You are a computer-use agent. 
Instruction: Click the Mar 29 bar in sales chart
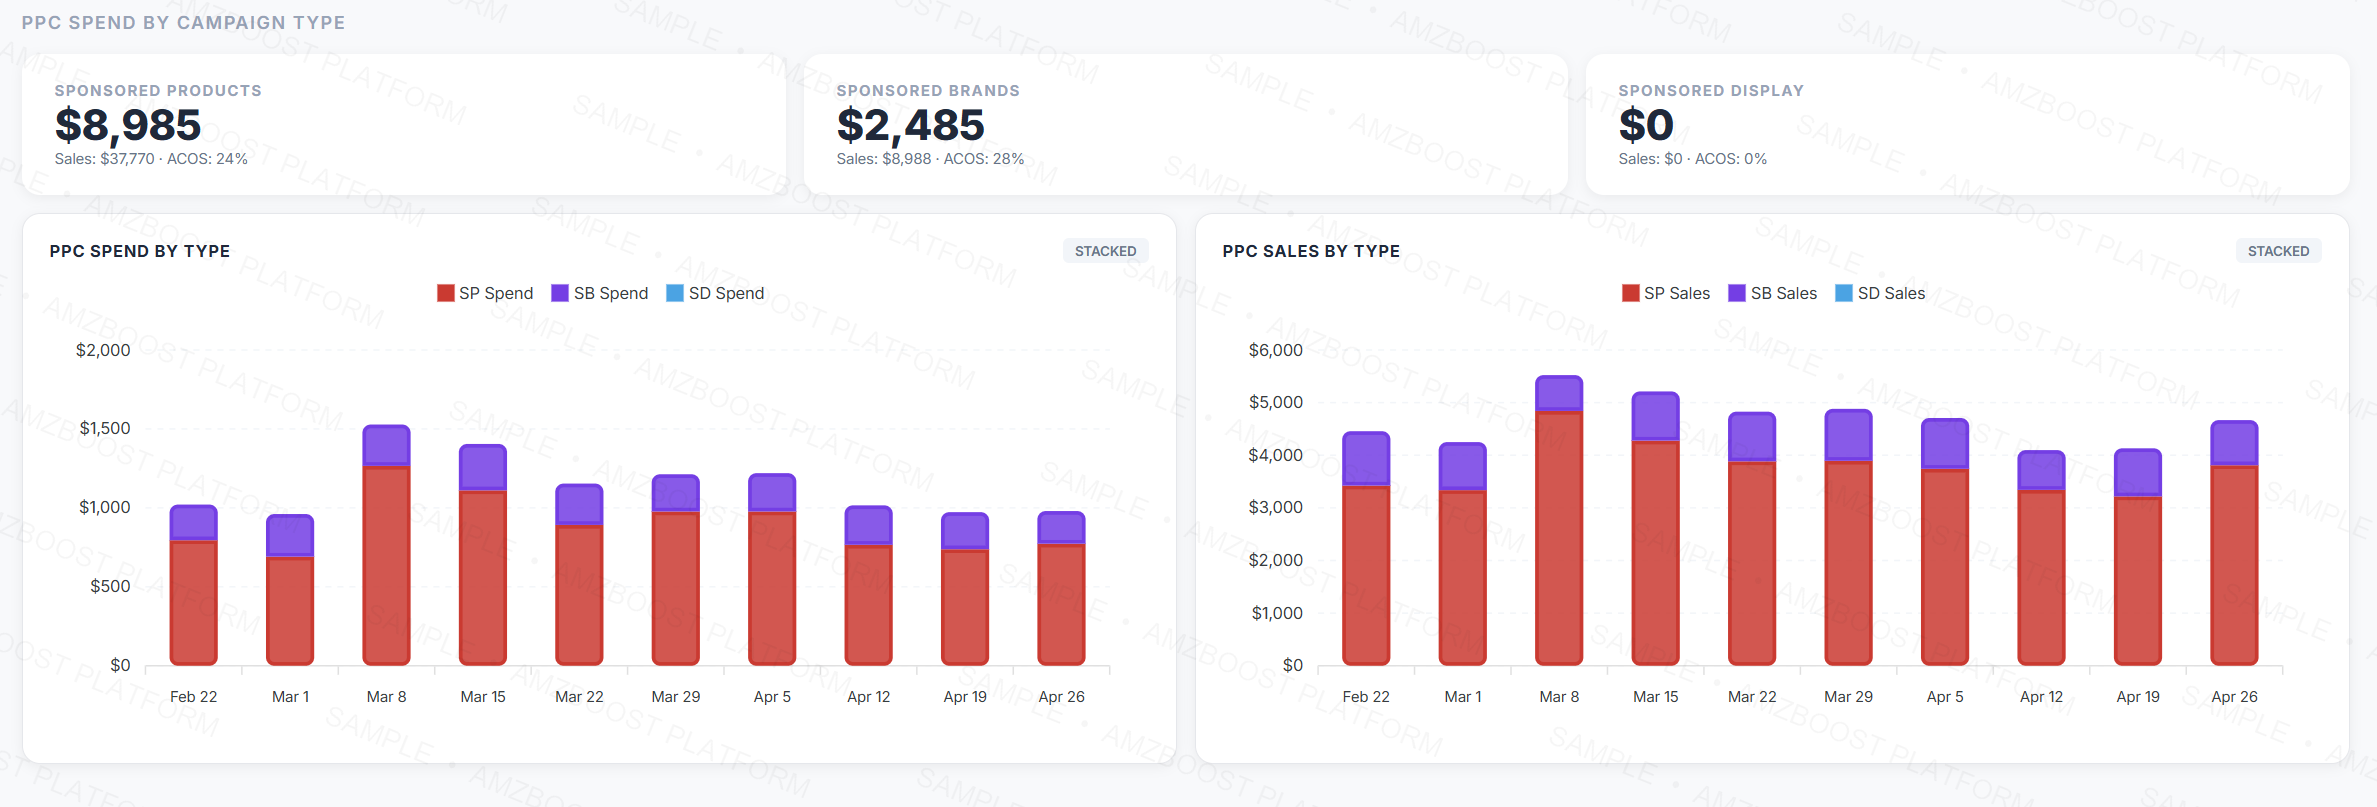pyautogui.click(x=1848, y=537)
